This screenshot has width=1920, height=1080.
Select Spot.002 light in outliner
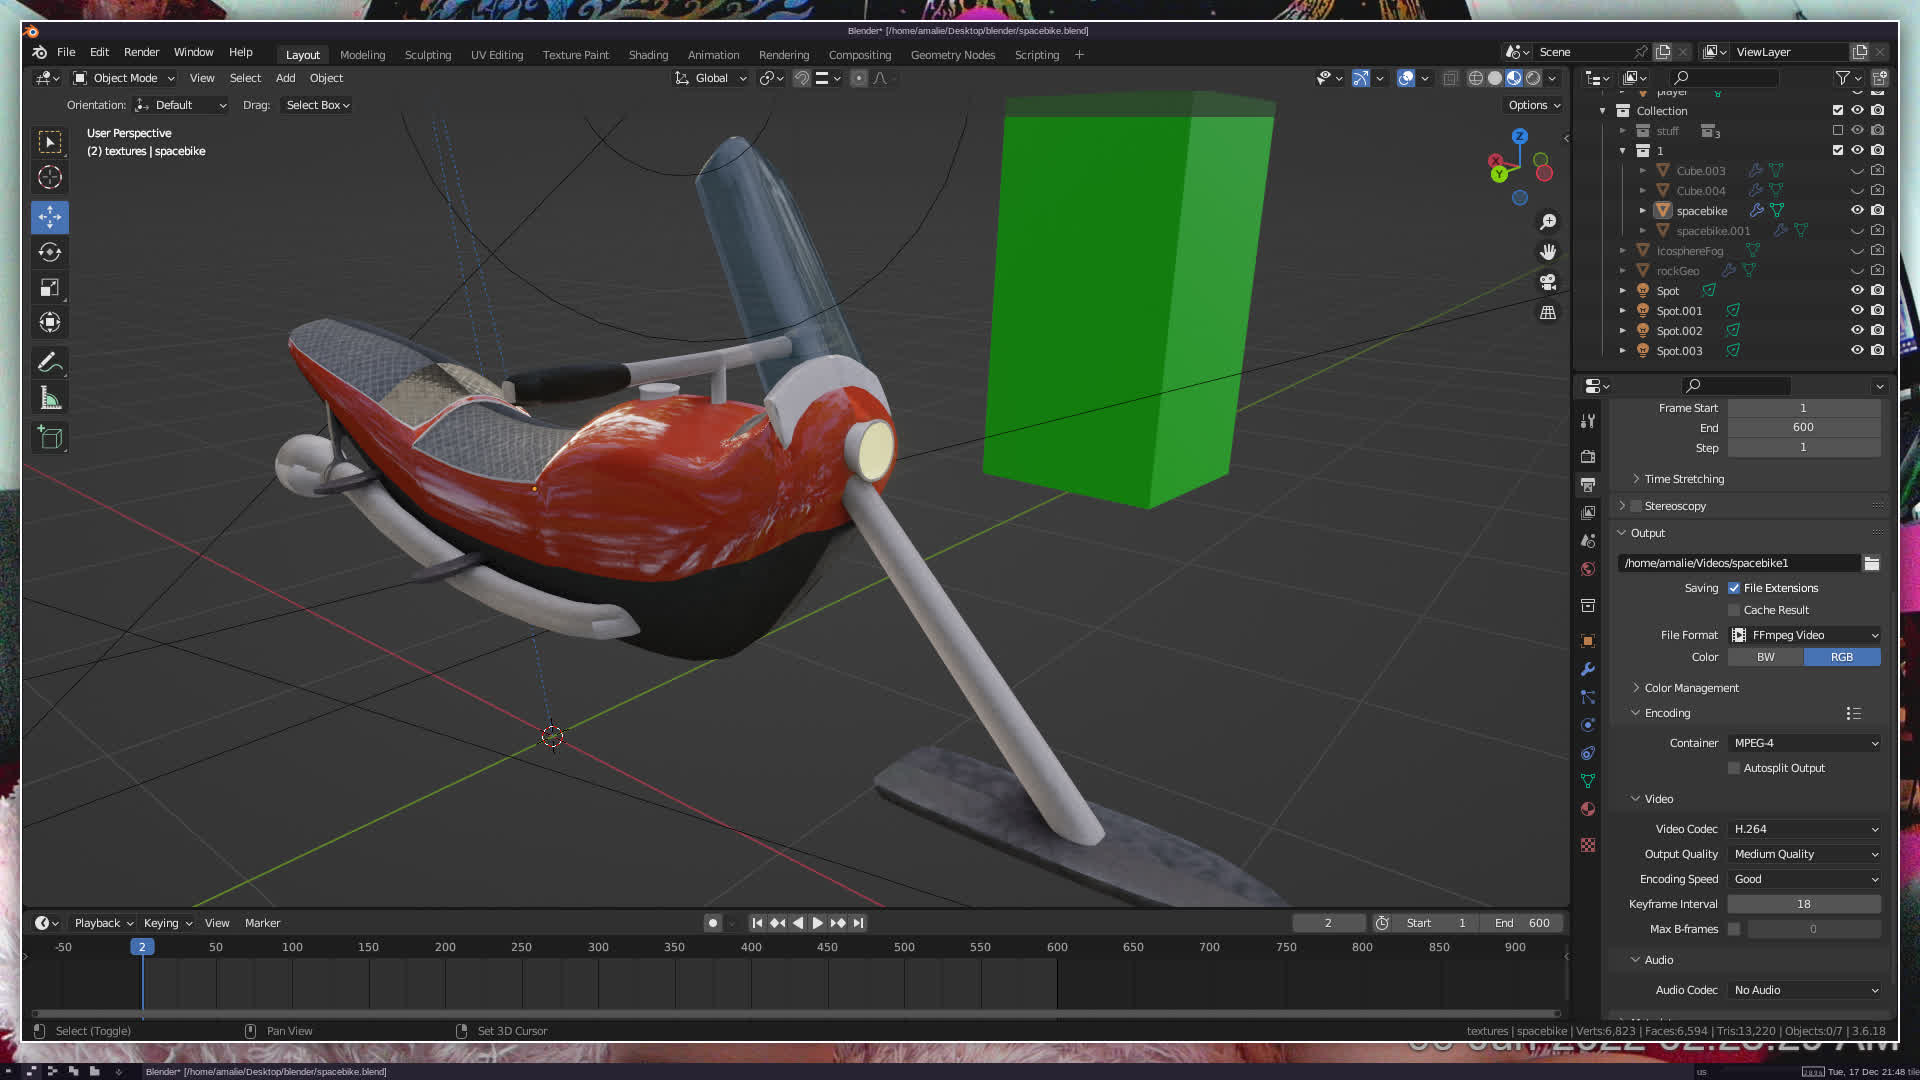[x=1679, y=331]
